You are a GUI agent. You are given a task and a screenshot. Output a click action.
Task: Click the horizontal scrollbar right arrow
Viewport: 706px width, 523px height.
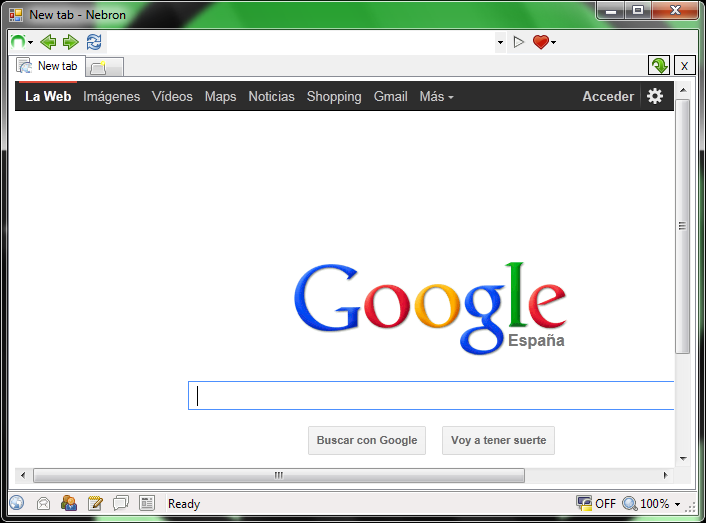[x=665, y=475]
